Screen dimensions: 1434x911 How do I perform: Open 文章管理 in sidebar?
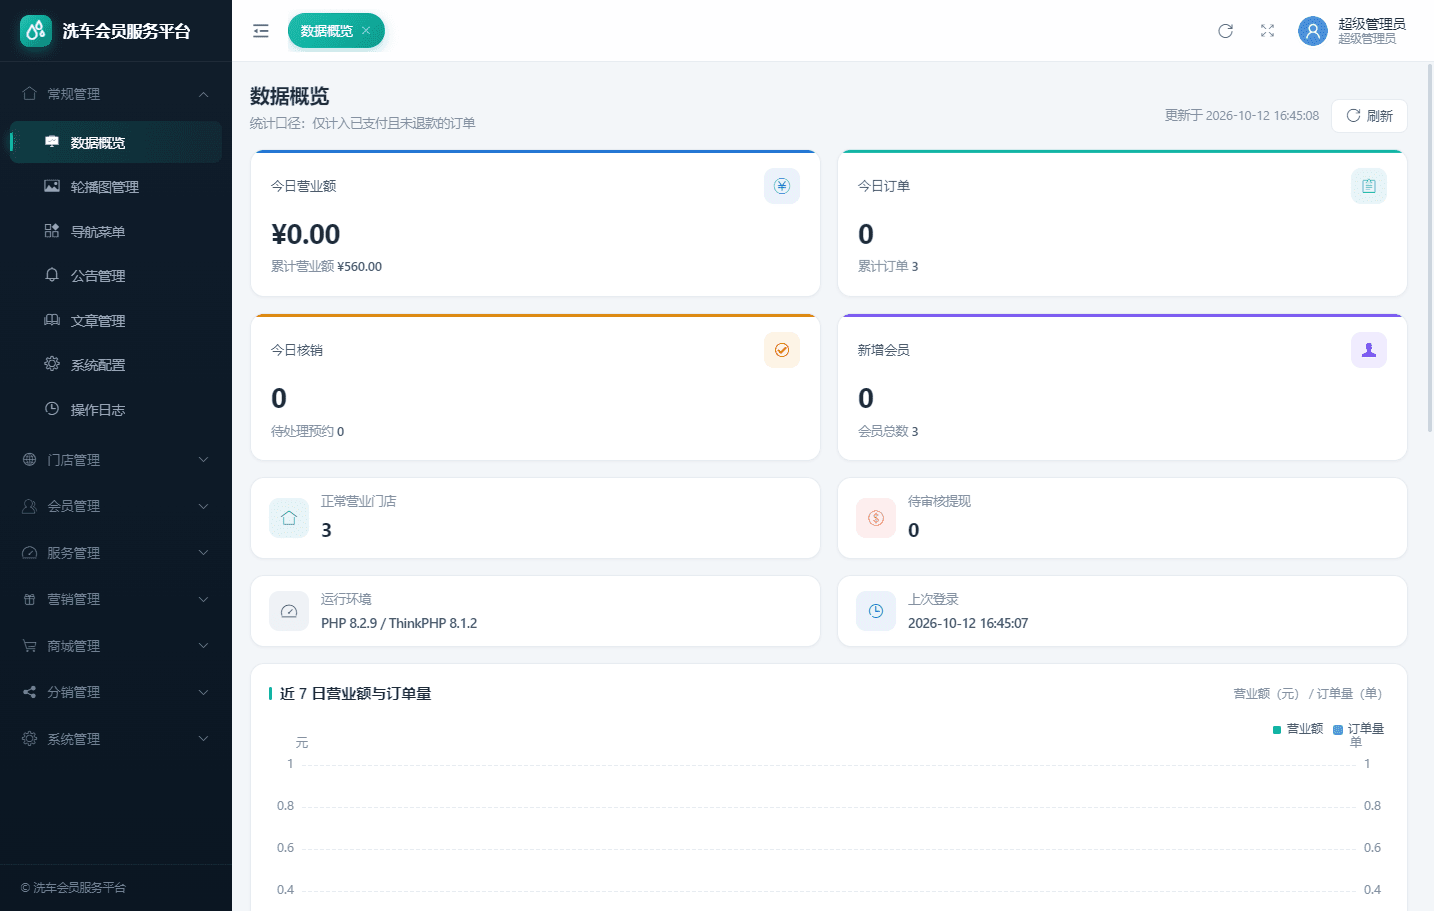click(116, 321)
